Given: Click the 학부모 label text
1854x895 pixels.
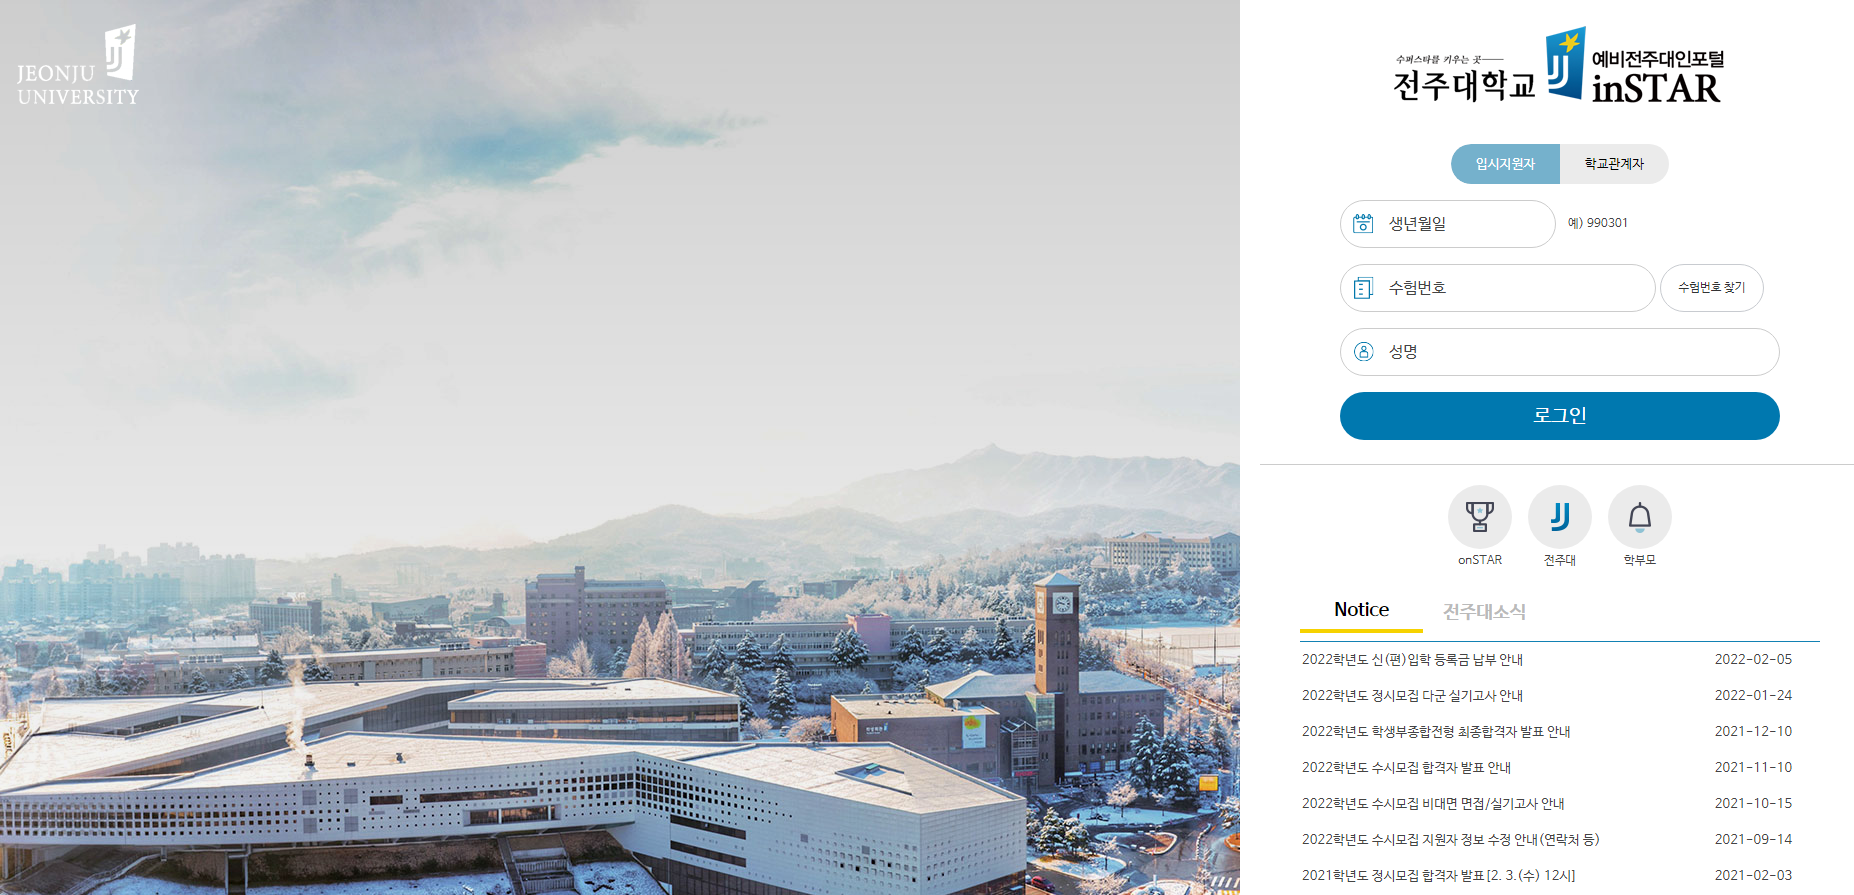Looking at the screenshot, I should click(x=1640, y=560).
